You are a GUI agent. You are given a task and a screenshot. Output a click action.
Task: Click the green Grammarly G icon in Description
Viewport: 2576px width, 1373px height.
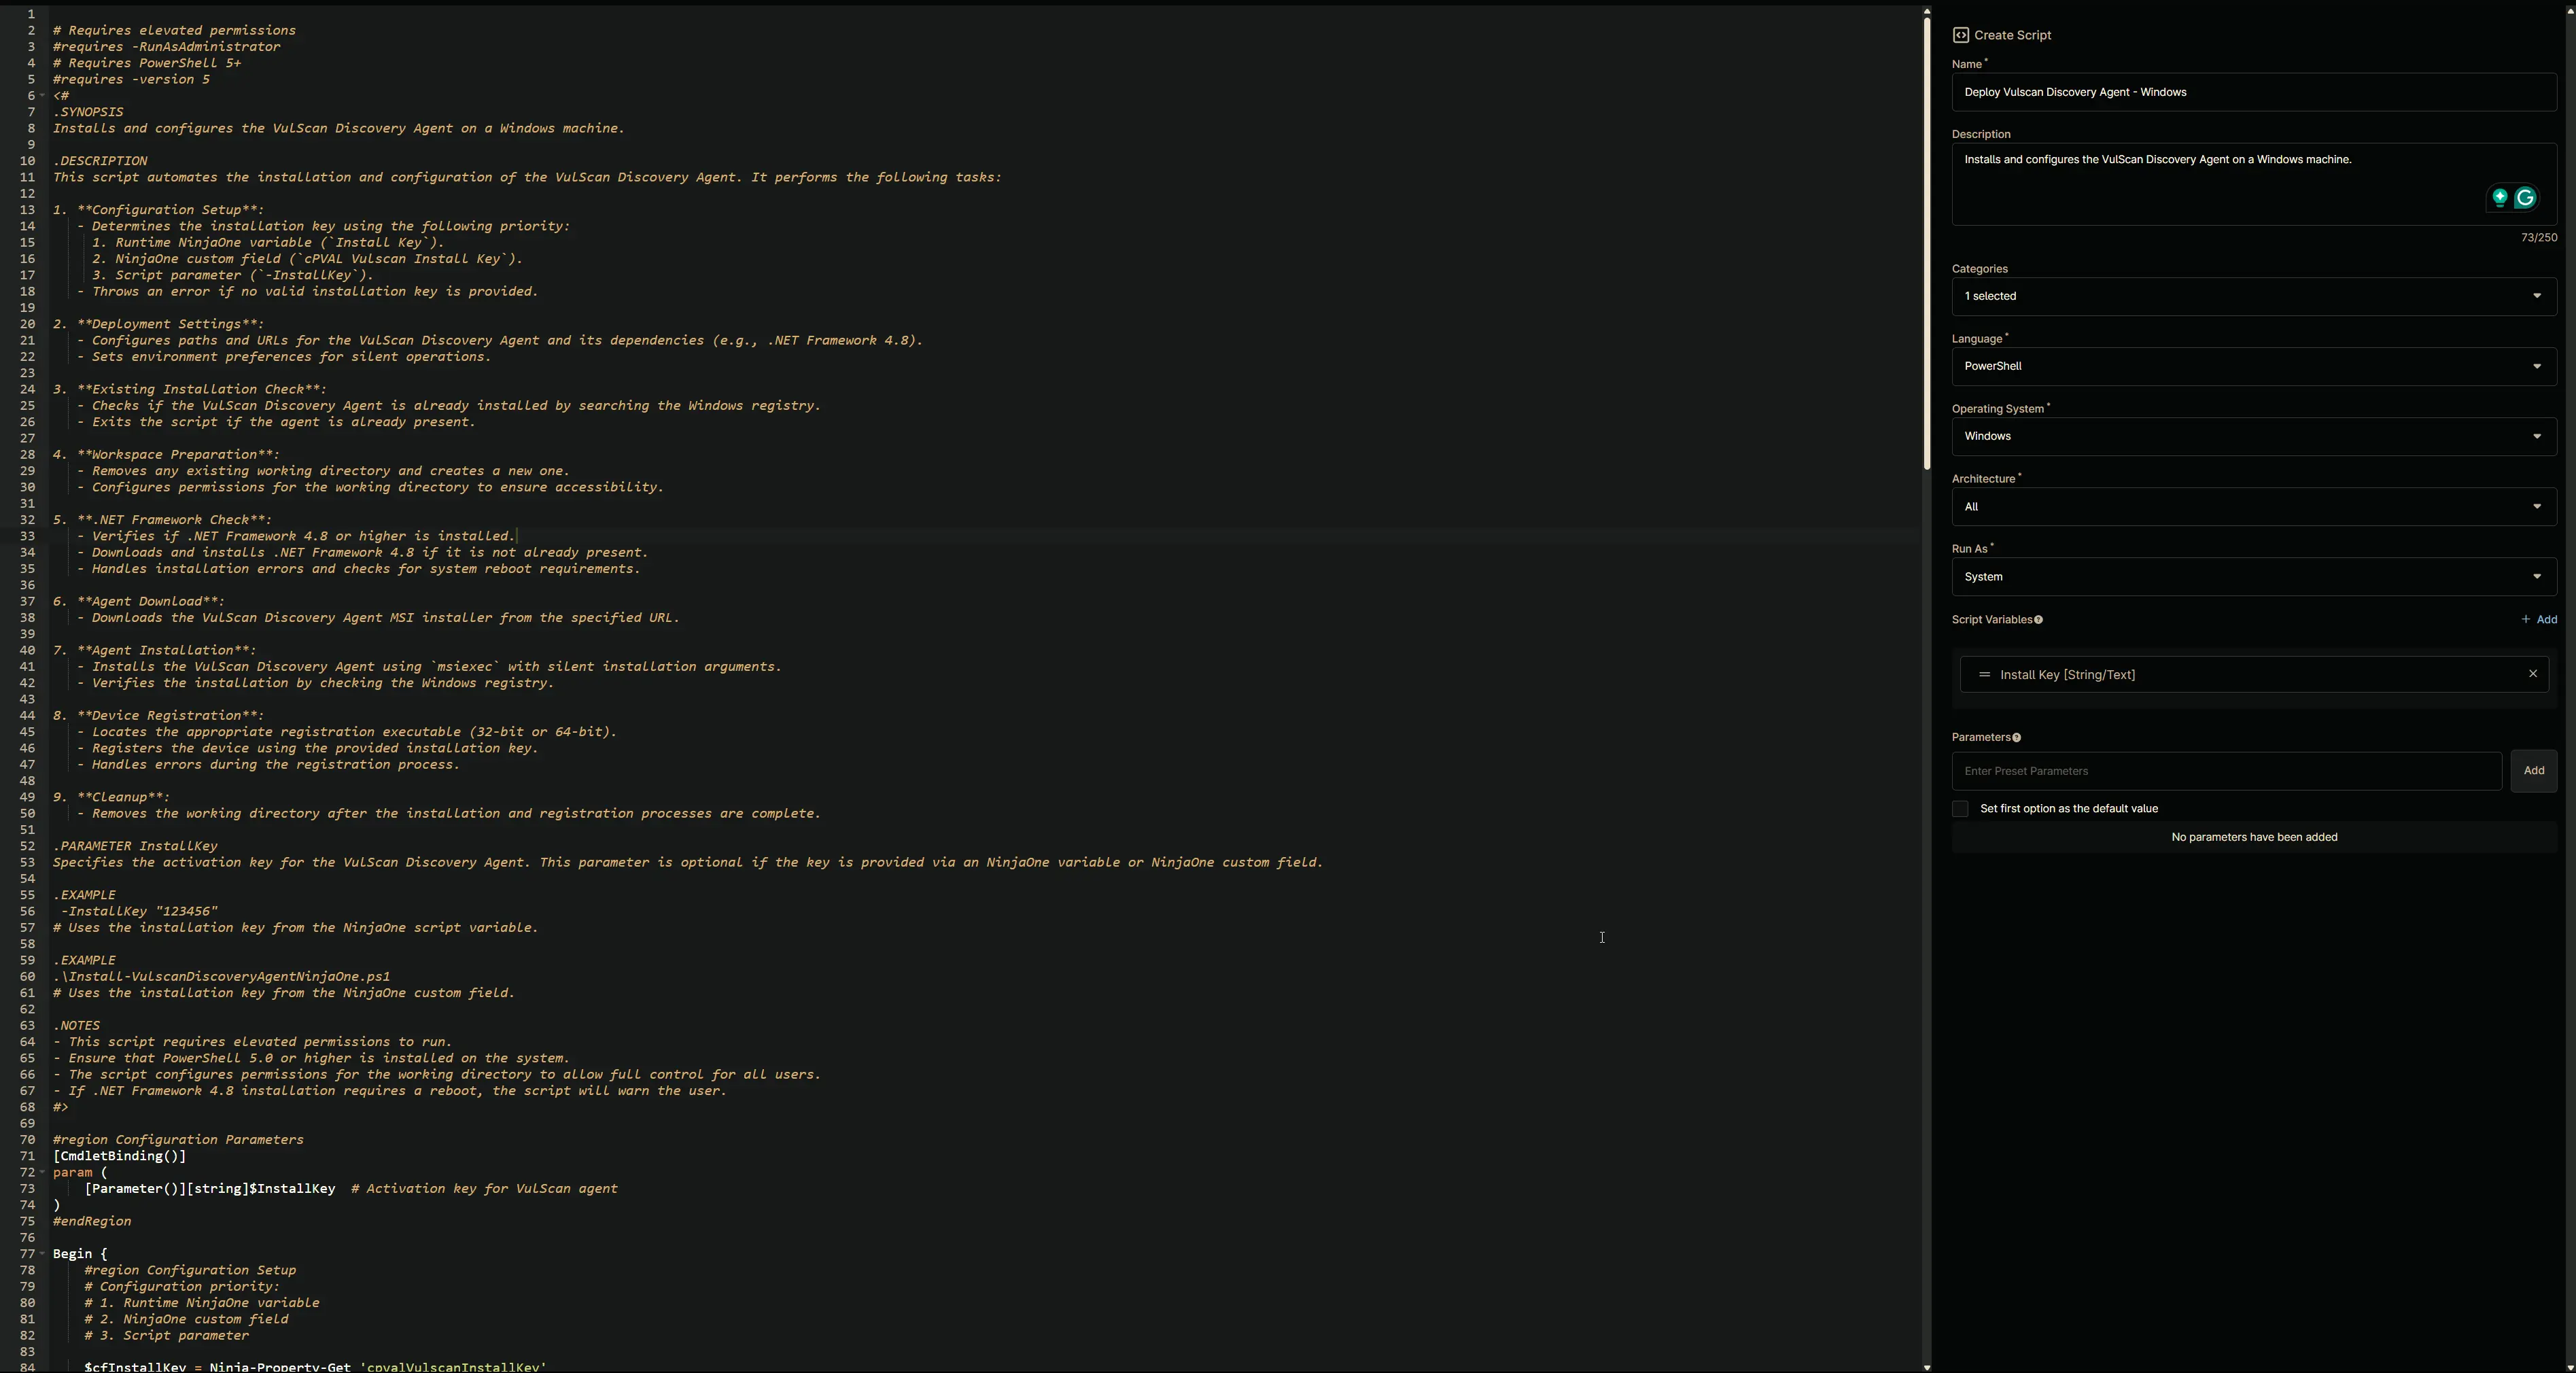[2525, 198]
